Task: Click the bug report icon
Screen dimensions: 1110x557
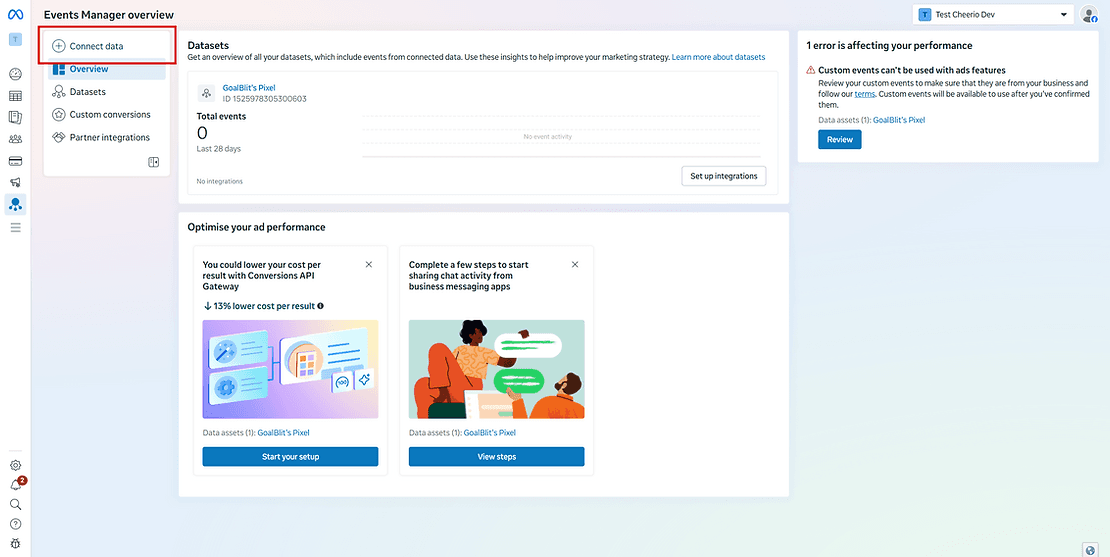Action: [15, 544]
